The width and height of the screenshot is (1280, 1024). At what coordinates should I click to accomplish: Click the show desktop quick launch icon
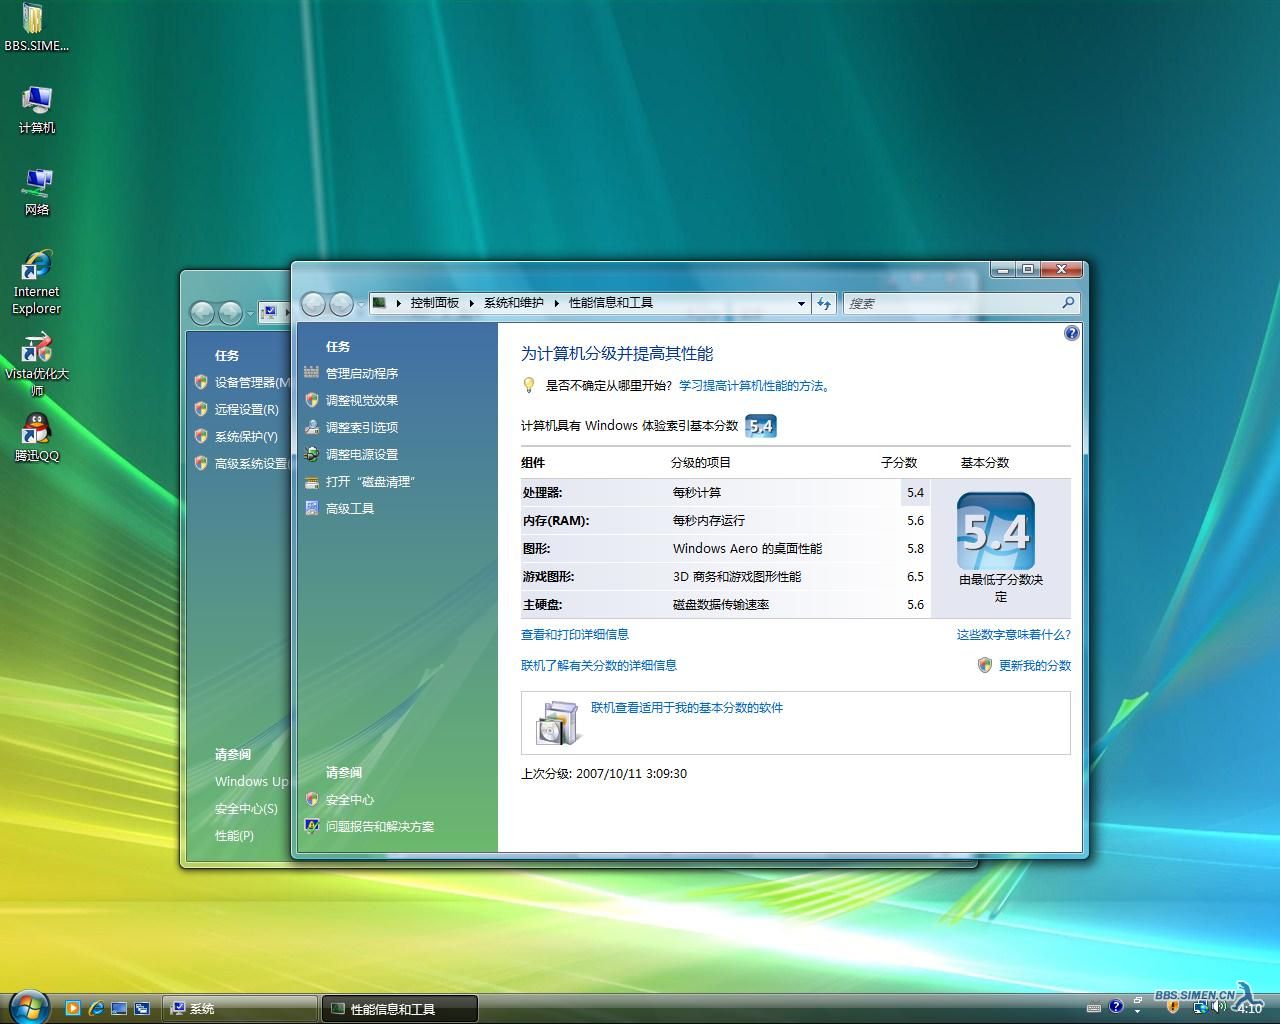pyautogui.click(x=119, y=1008)
